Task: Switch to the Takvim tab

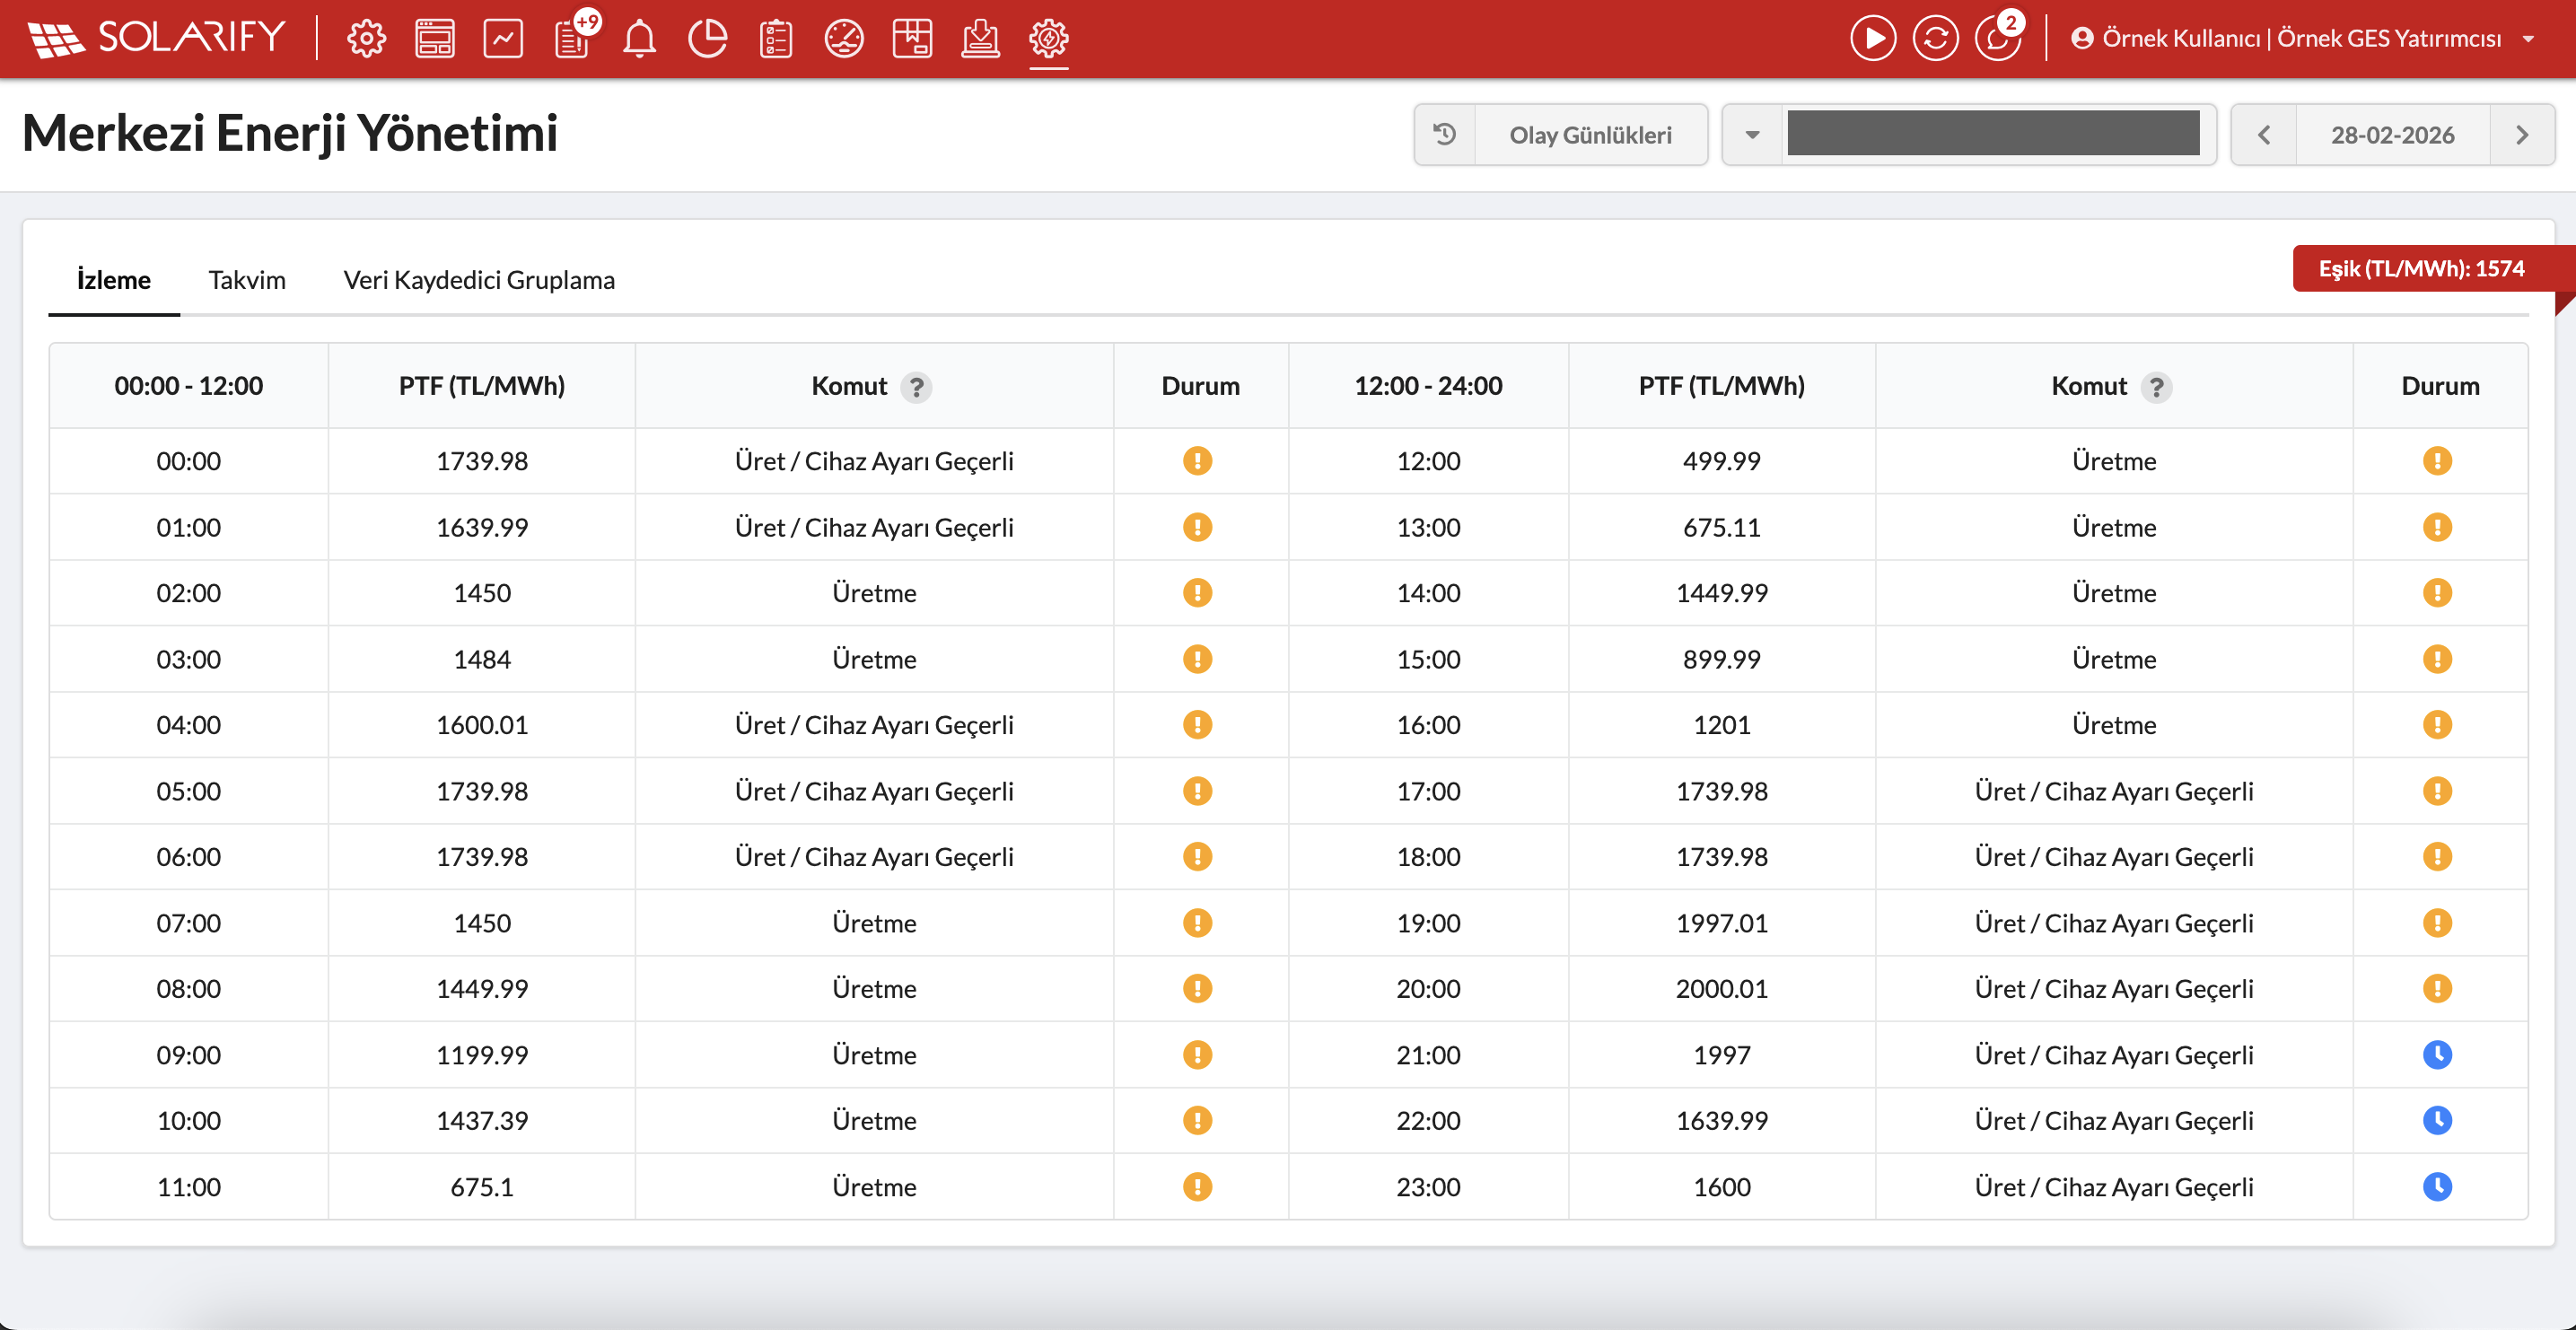Action: click(x=247, y=280)
